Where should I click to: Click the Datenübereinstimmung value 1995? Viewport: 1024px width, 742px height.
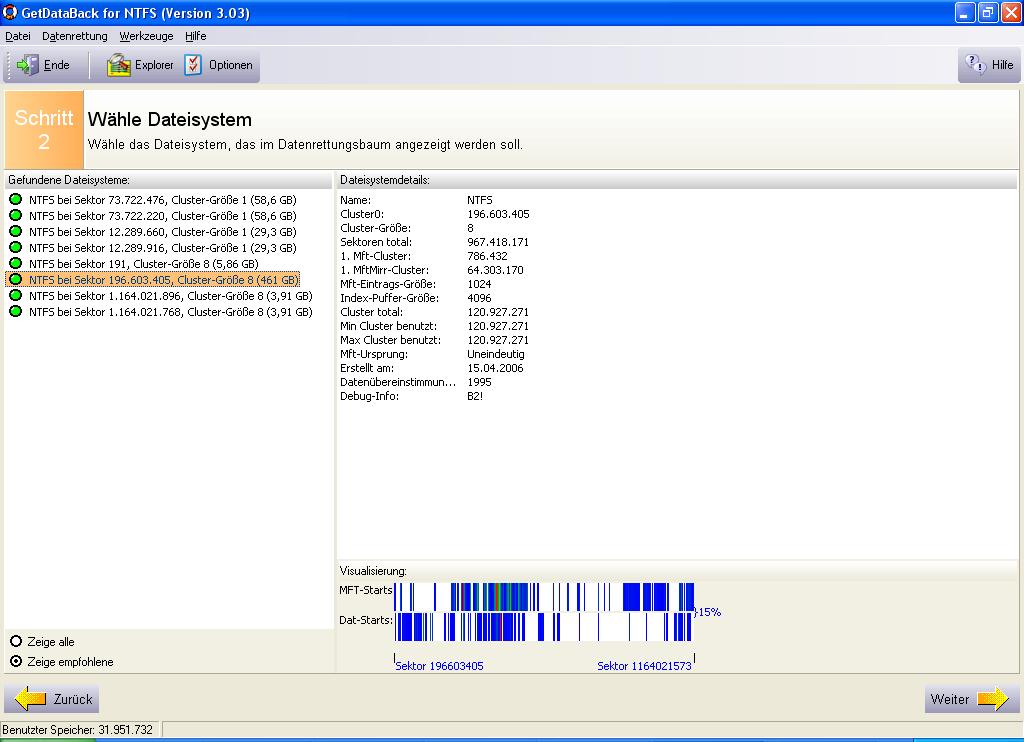[x=479, y=382]
